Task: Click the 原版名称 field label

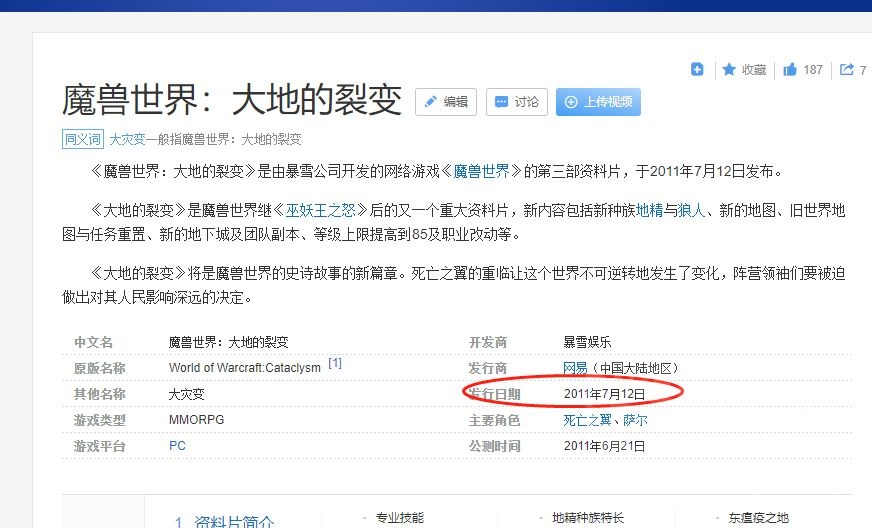Action: pyautogui.click(x=100, y=368)
